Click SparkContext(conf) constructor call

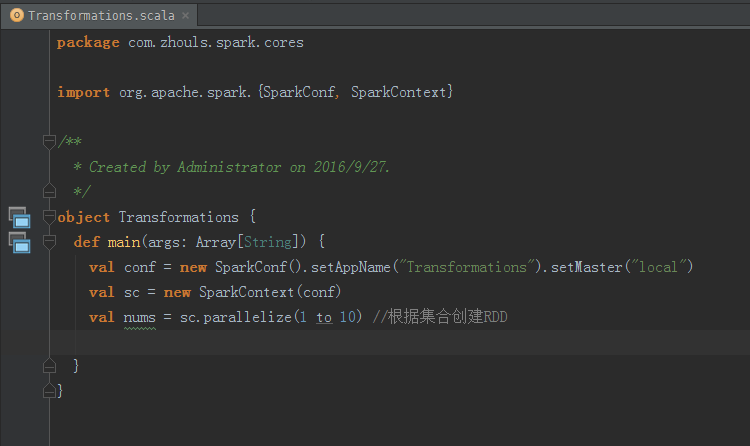tap(270, 292)
